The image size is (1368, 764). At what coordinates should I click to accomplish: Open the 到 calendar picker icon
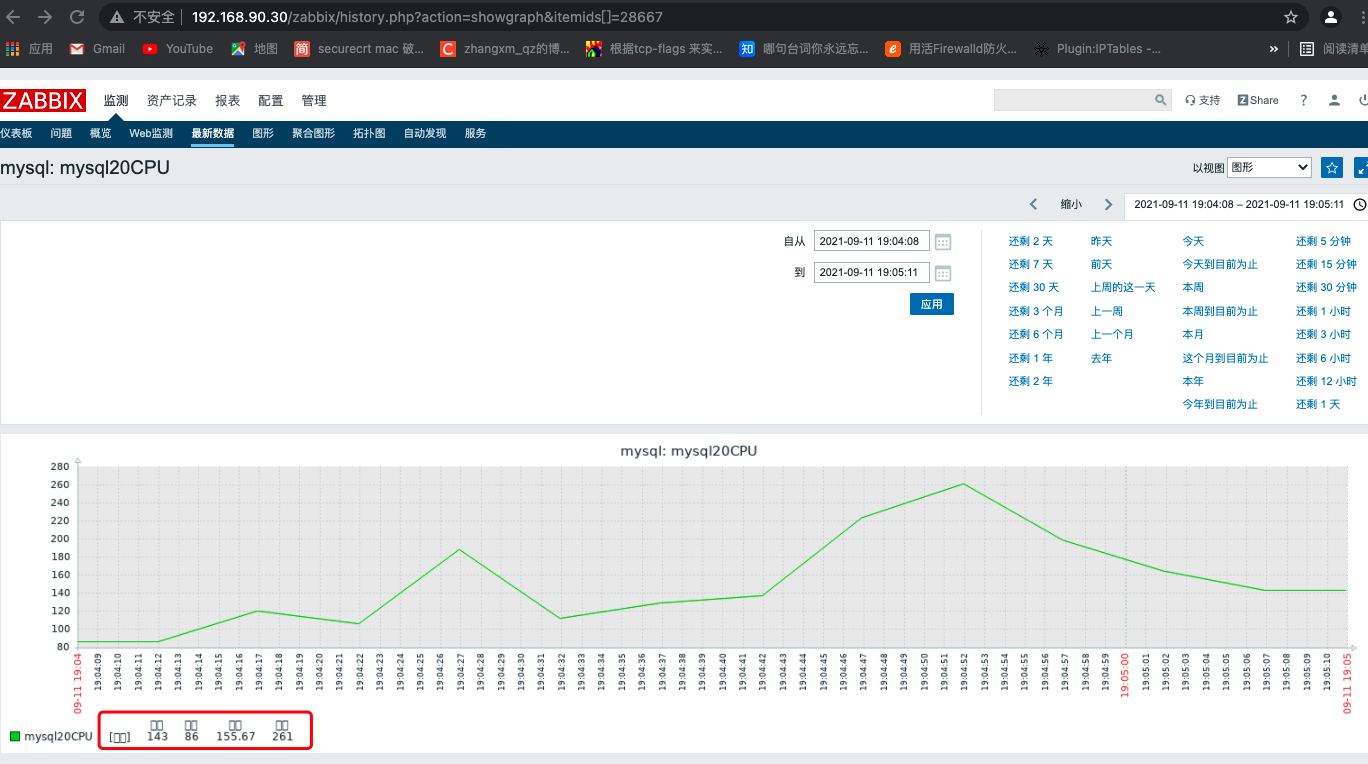tap(942, 273)
